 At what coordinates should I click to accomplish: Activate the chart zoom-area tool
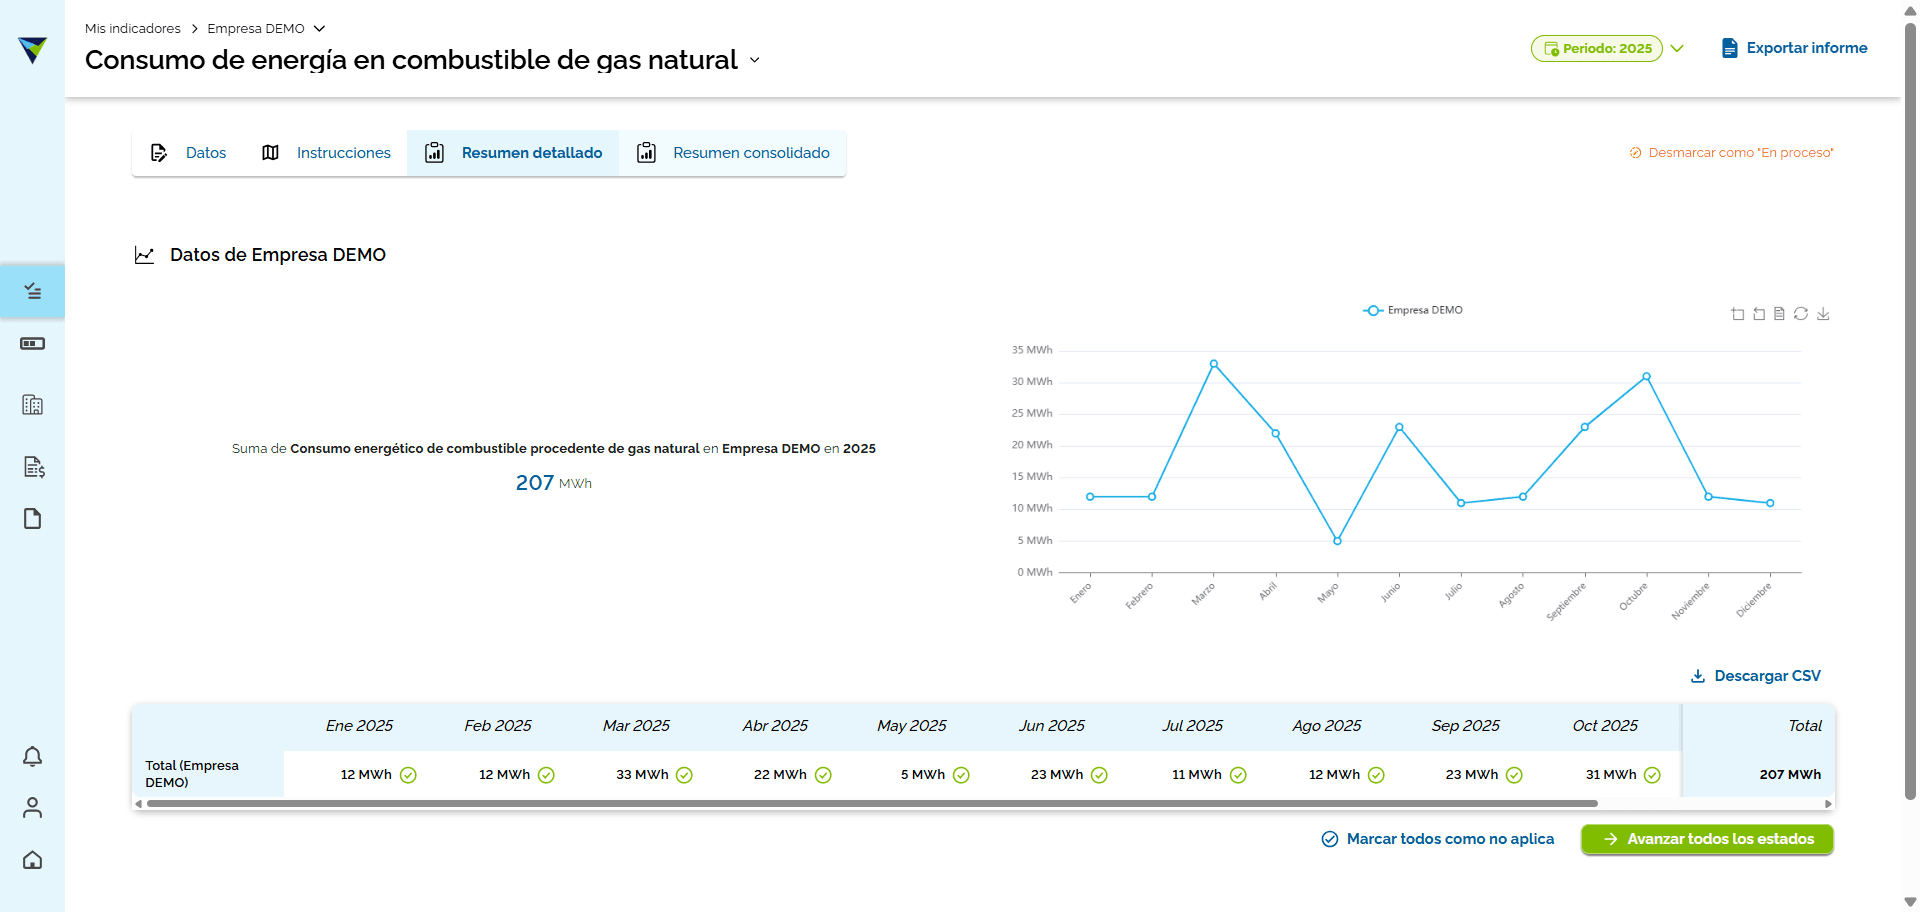pos(1737,314)
